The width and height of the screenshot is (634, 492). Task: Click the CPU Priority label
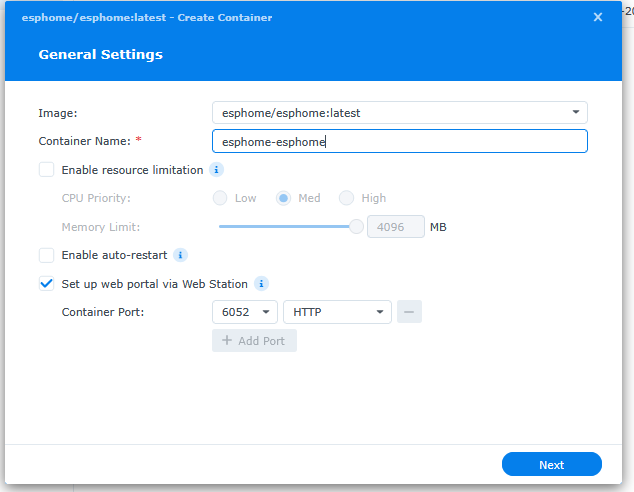(x=96, y=198)
